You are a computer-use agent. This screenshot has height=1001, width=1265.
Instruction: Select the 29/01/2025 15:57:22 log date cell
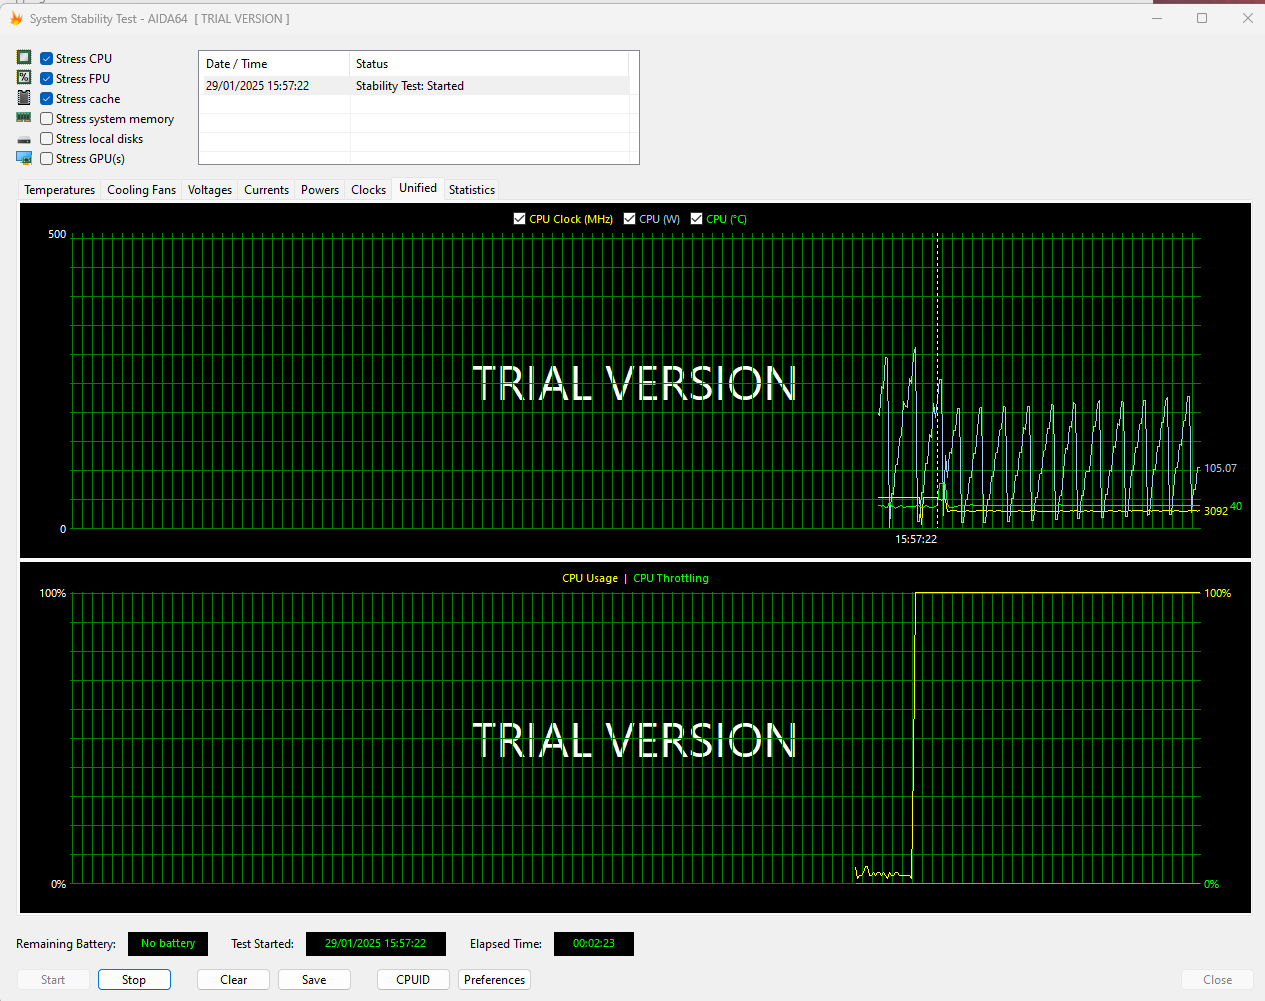[x=257, y=86]
